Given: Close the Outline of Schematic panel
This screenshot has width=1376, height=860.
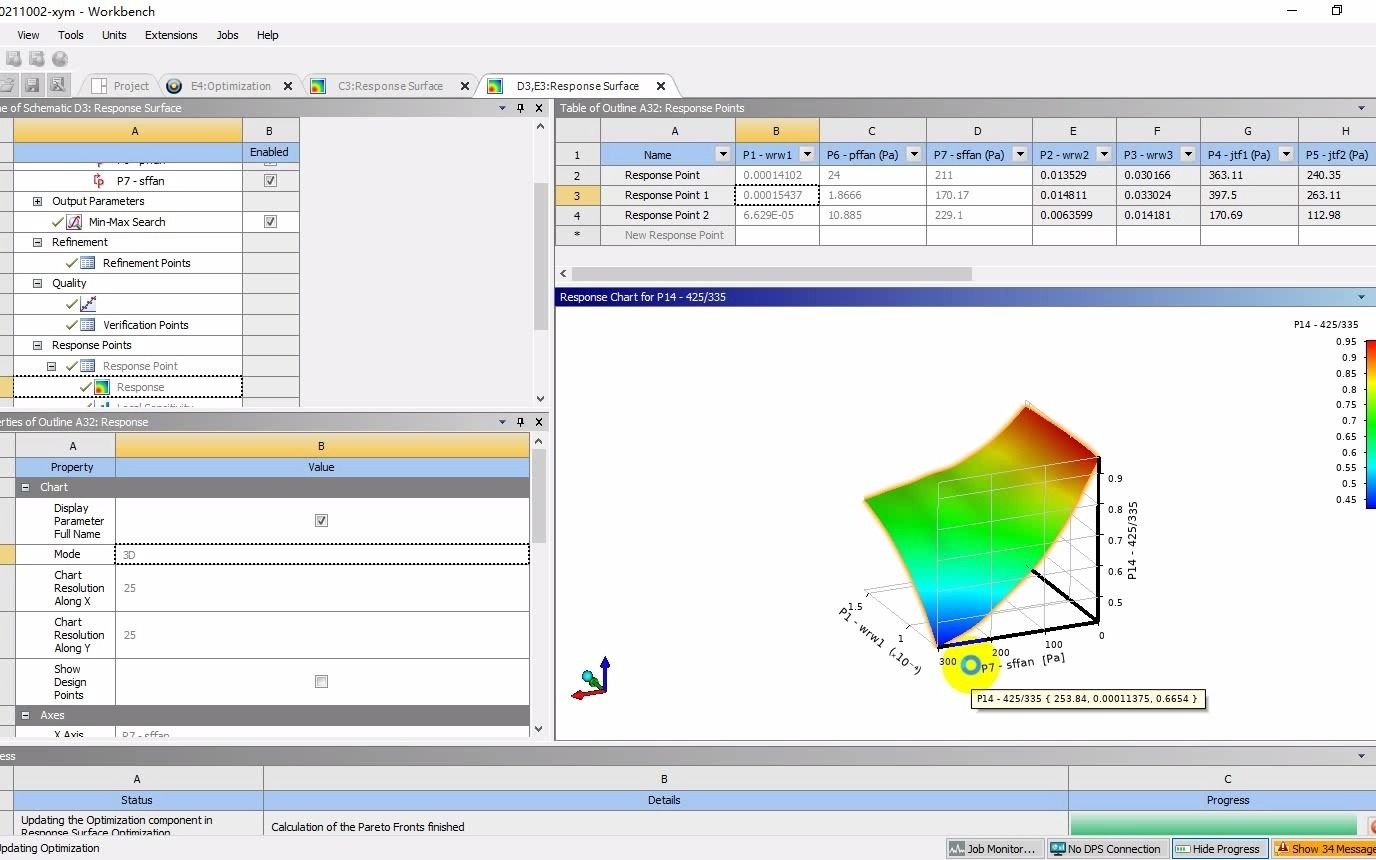Looking at the screenshot, I should point(539,108).
